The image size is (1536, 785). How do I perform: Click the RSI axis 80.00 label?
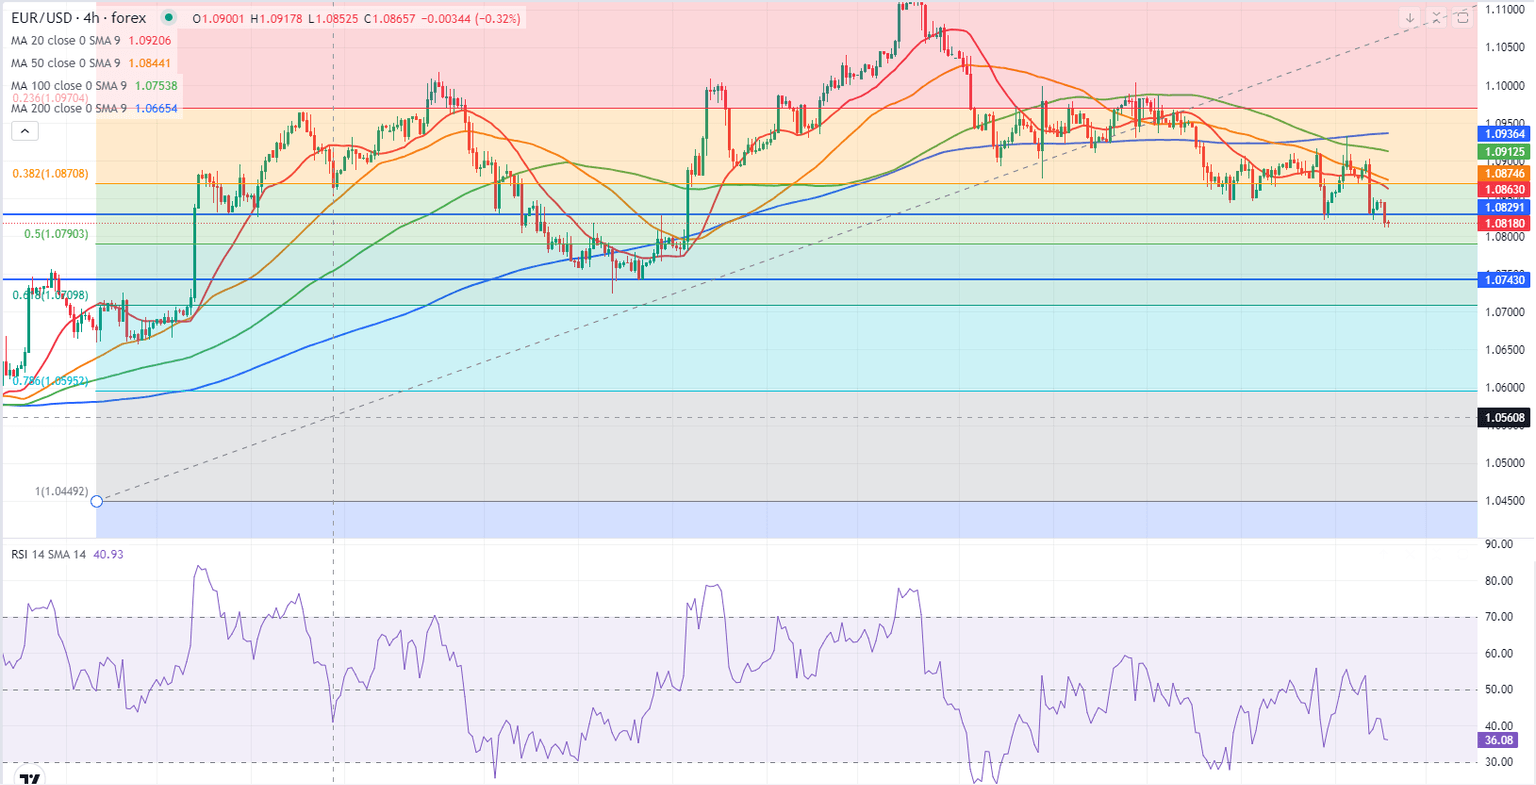(x=1499, y=581)
